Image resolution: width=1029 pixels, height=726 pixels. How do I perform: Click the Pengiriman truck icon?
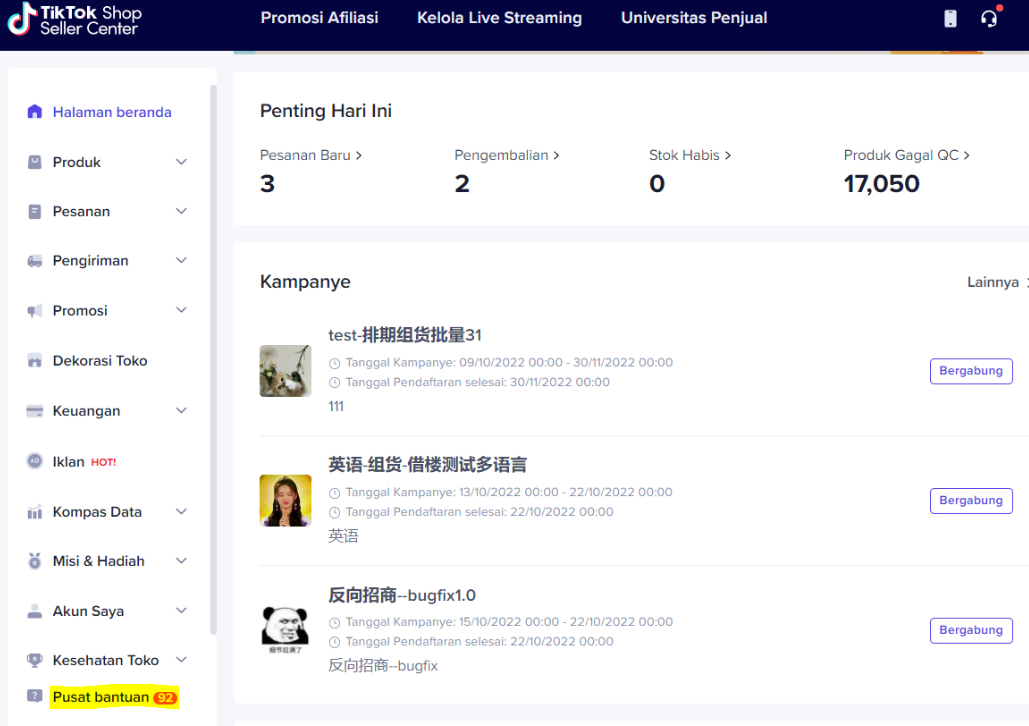(35, 261)
